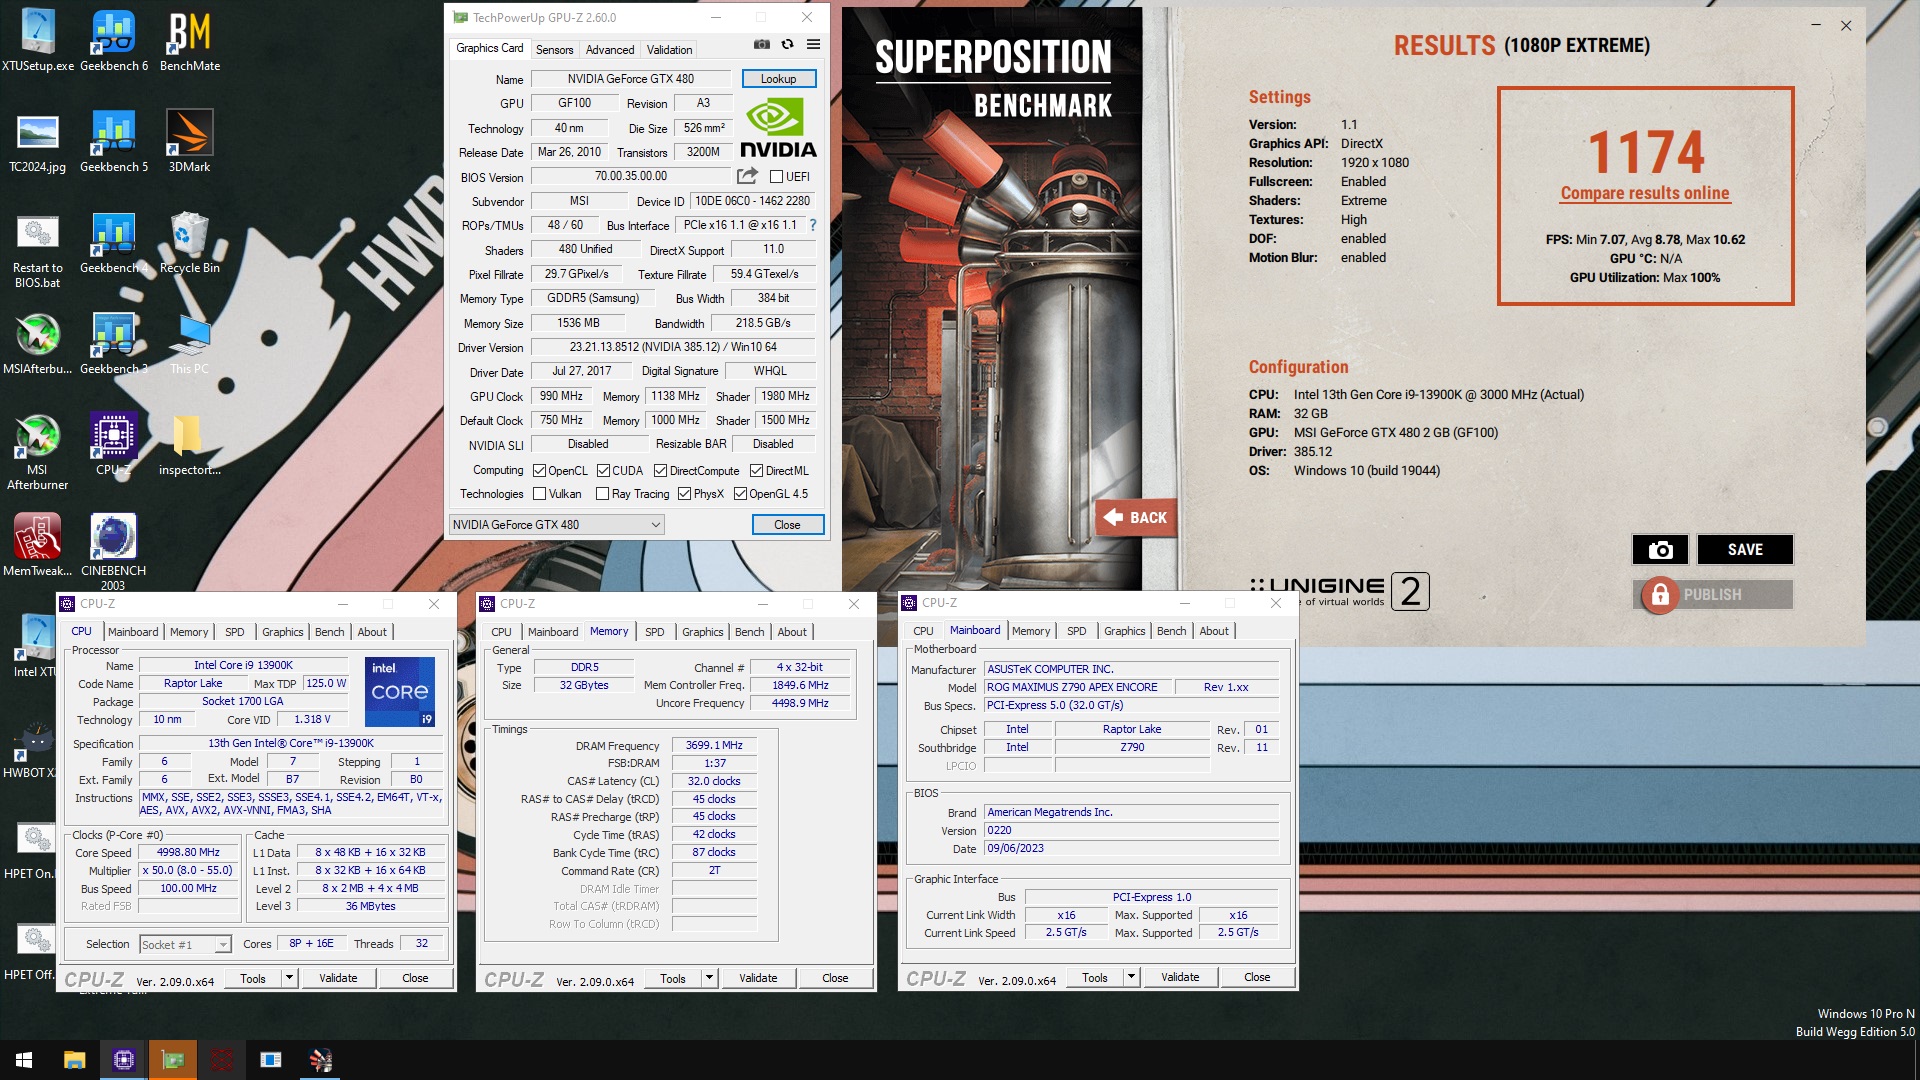Switch to Advanced tab in GPU-Z
This screenshot has height=1080, width=1920.
[610, 49]
